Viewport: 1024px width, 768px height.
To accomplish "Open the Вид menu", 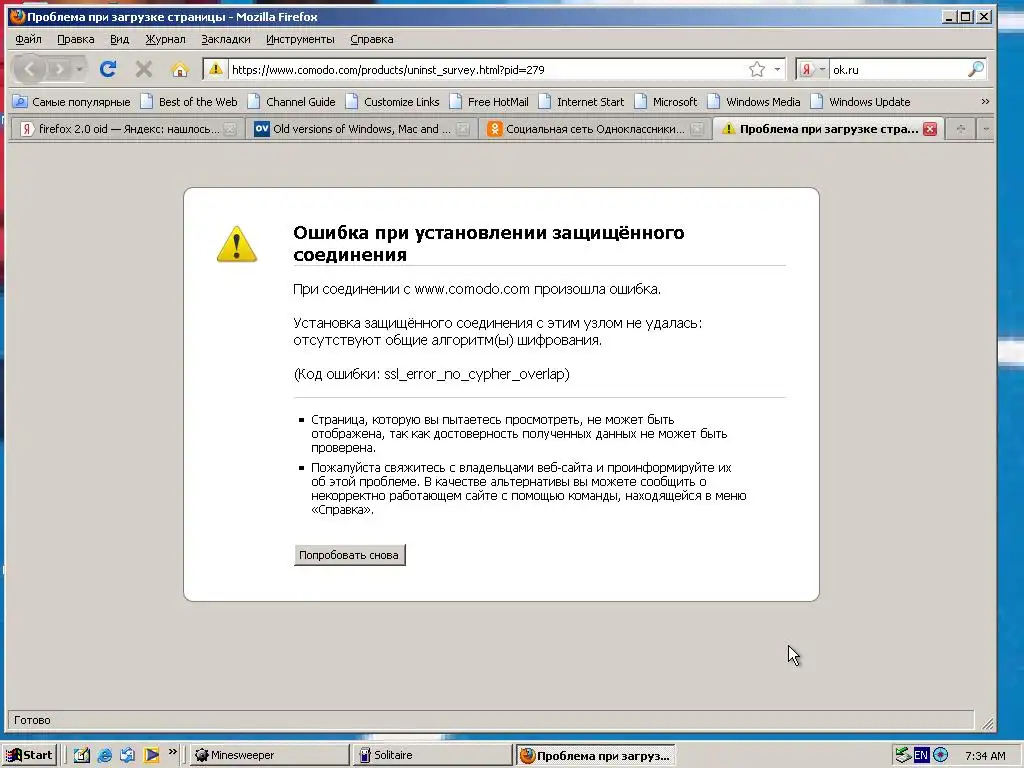I will [x=120, y=39].
